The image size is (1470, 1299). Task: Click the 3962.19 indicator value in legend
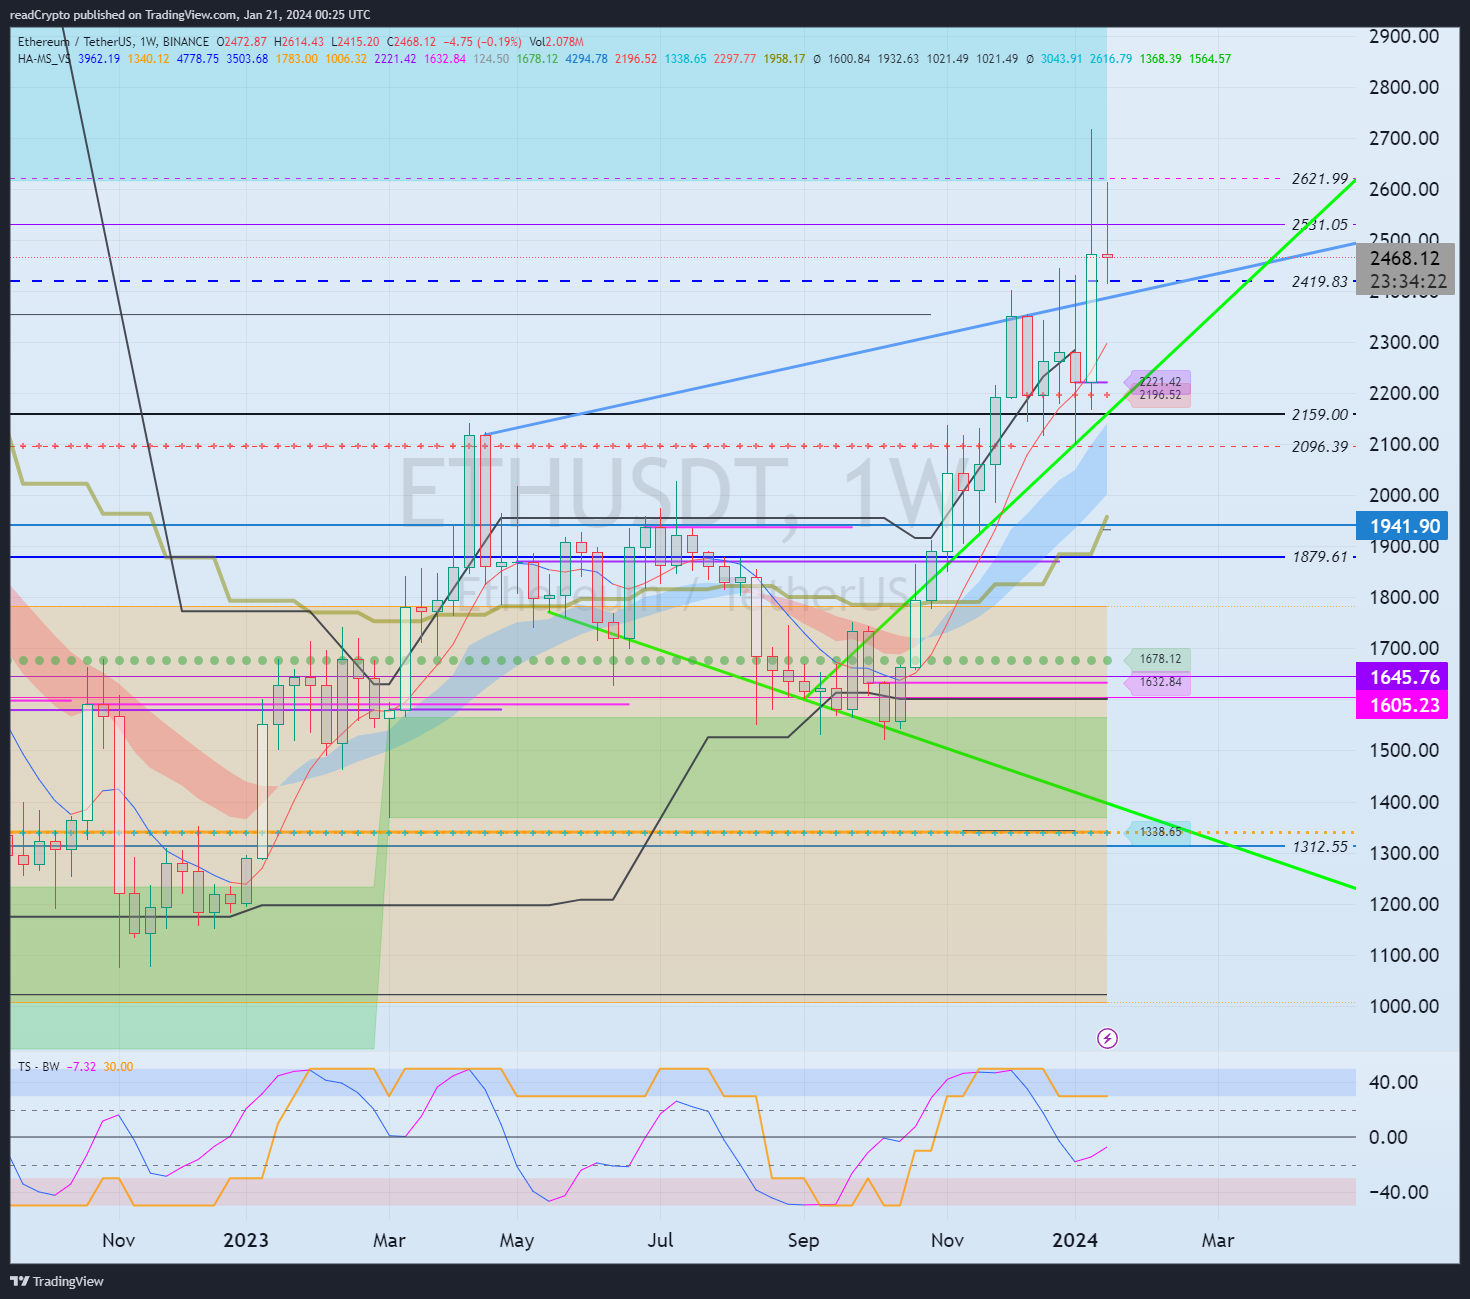[99, 59]
